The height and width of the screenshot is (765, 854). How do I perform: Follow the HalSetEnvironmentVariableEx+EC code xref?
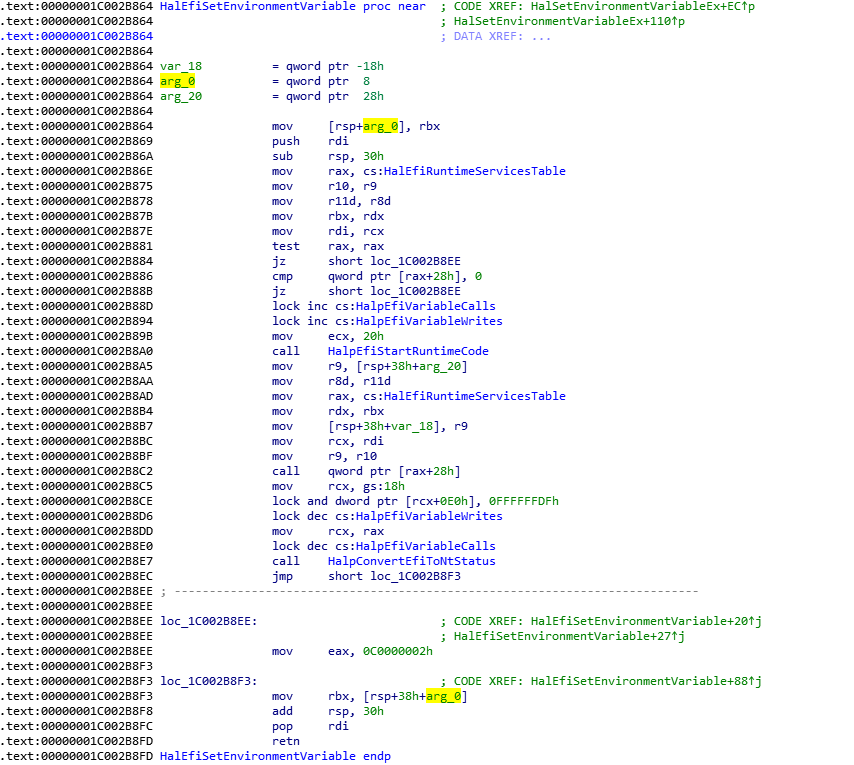tap(643, 7)
